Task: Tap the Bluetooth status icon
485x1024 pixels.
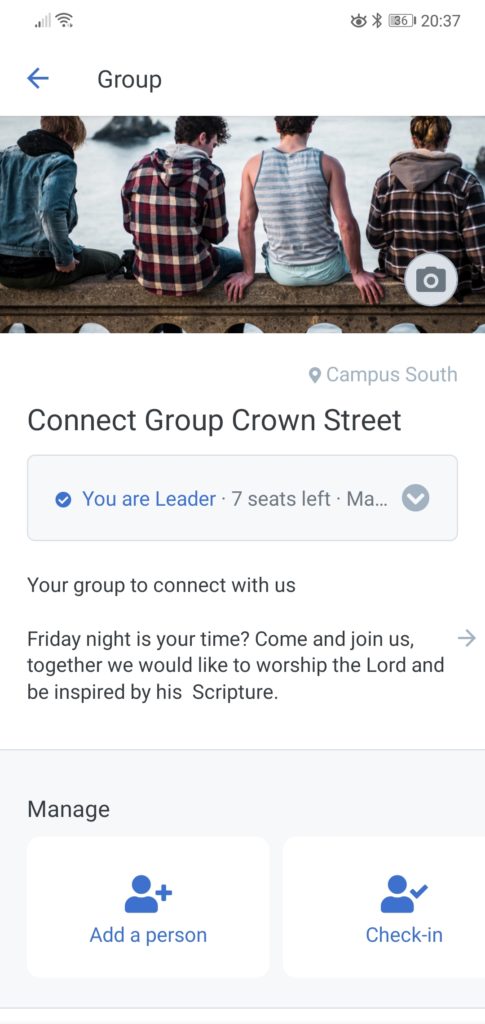Action: click(x=376, y=21)
